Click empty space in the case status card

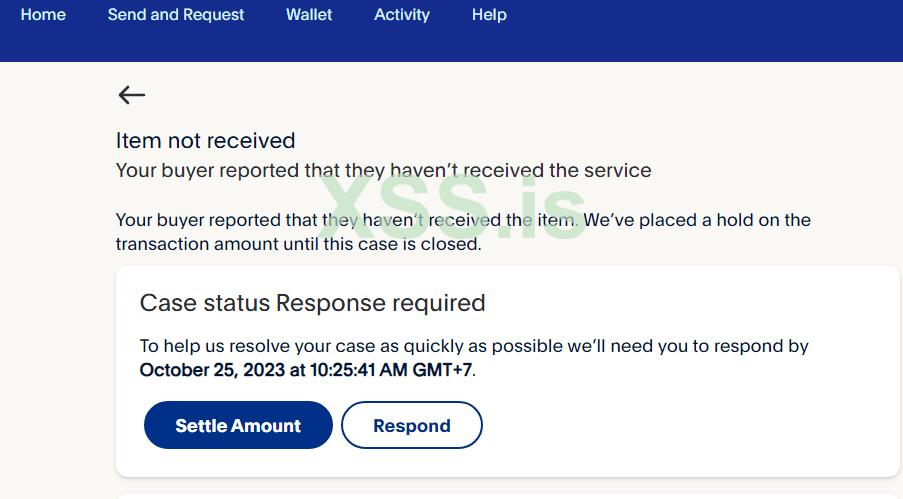pyautogui.click(x=700, y=425)
